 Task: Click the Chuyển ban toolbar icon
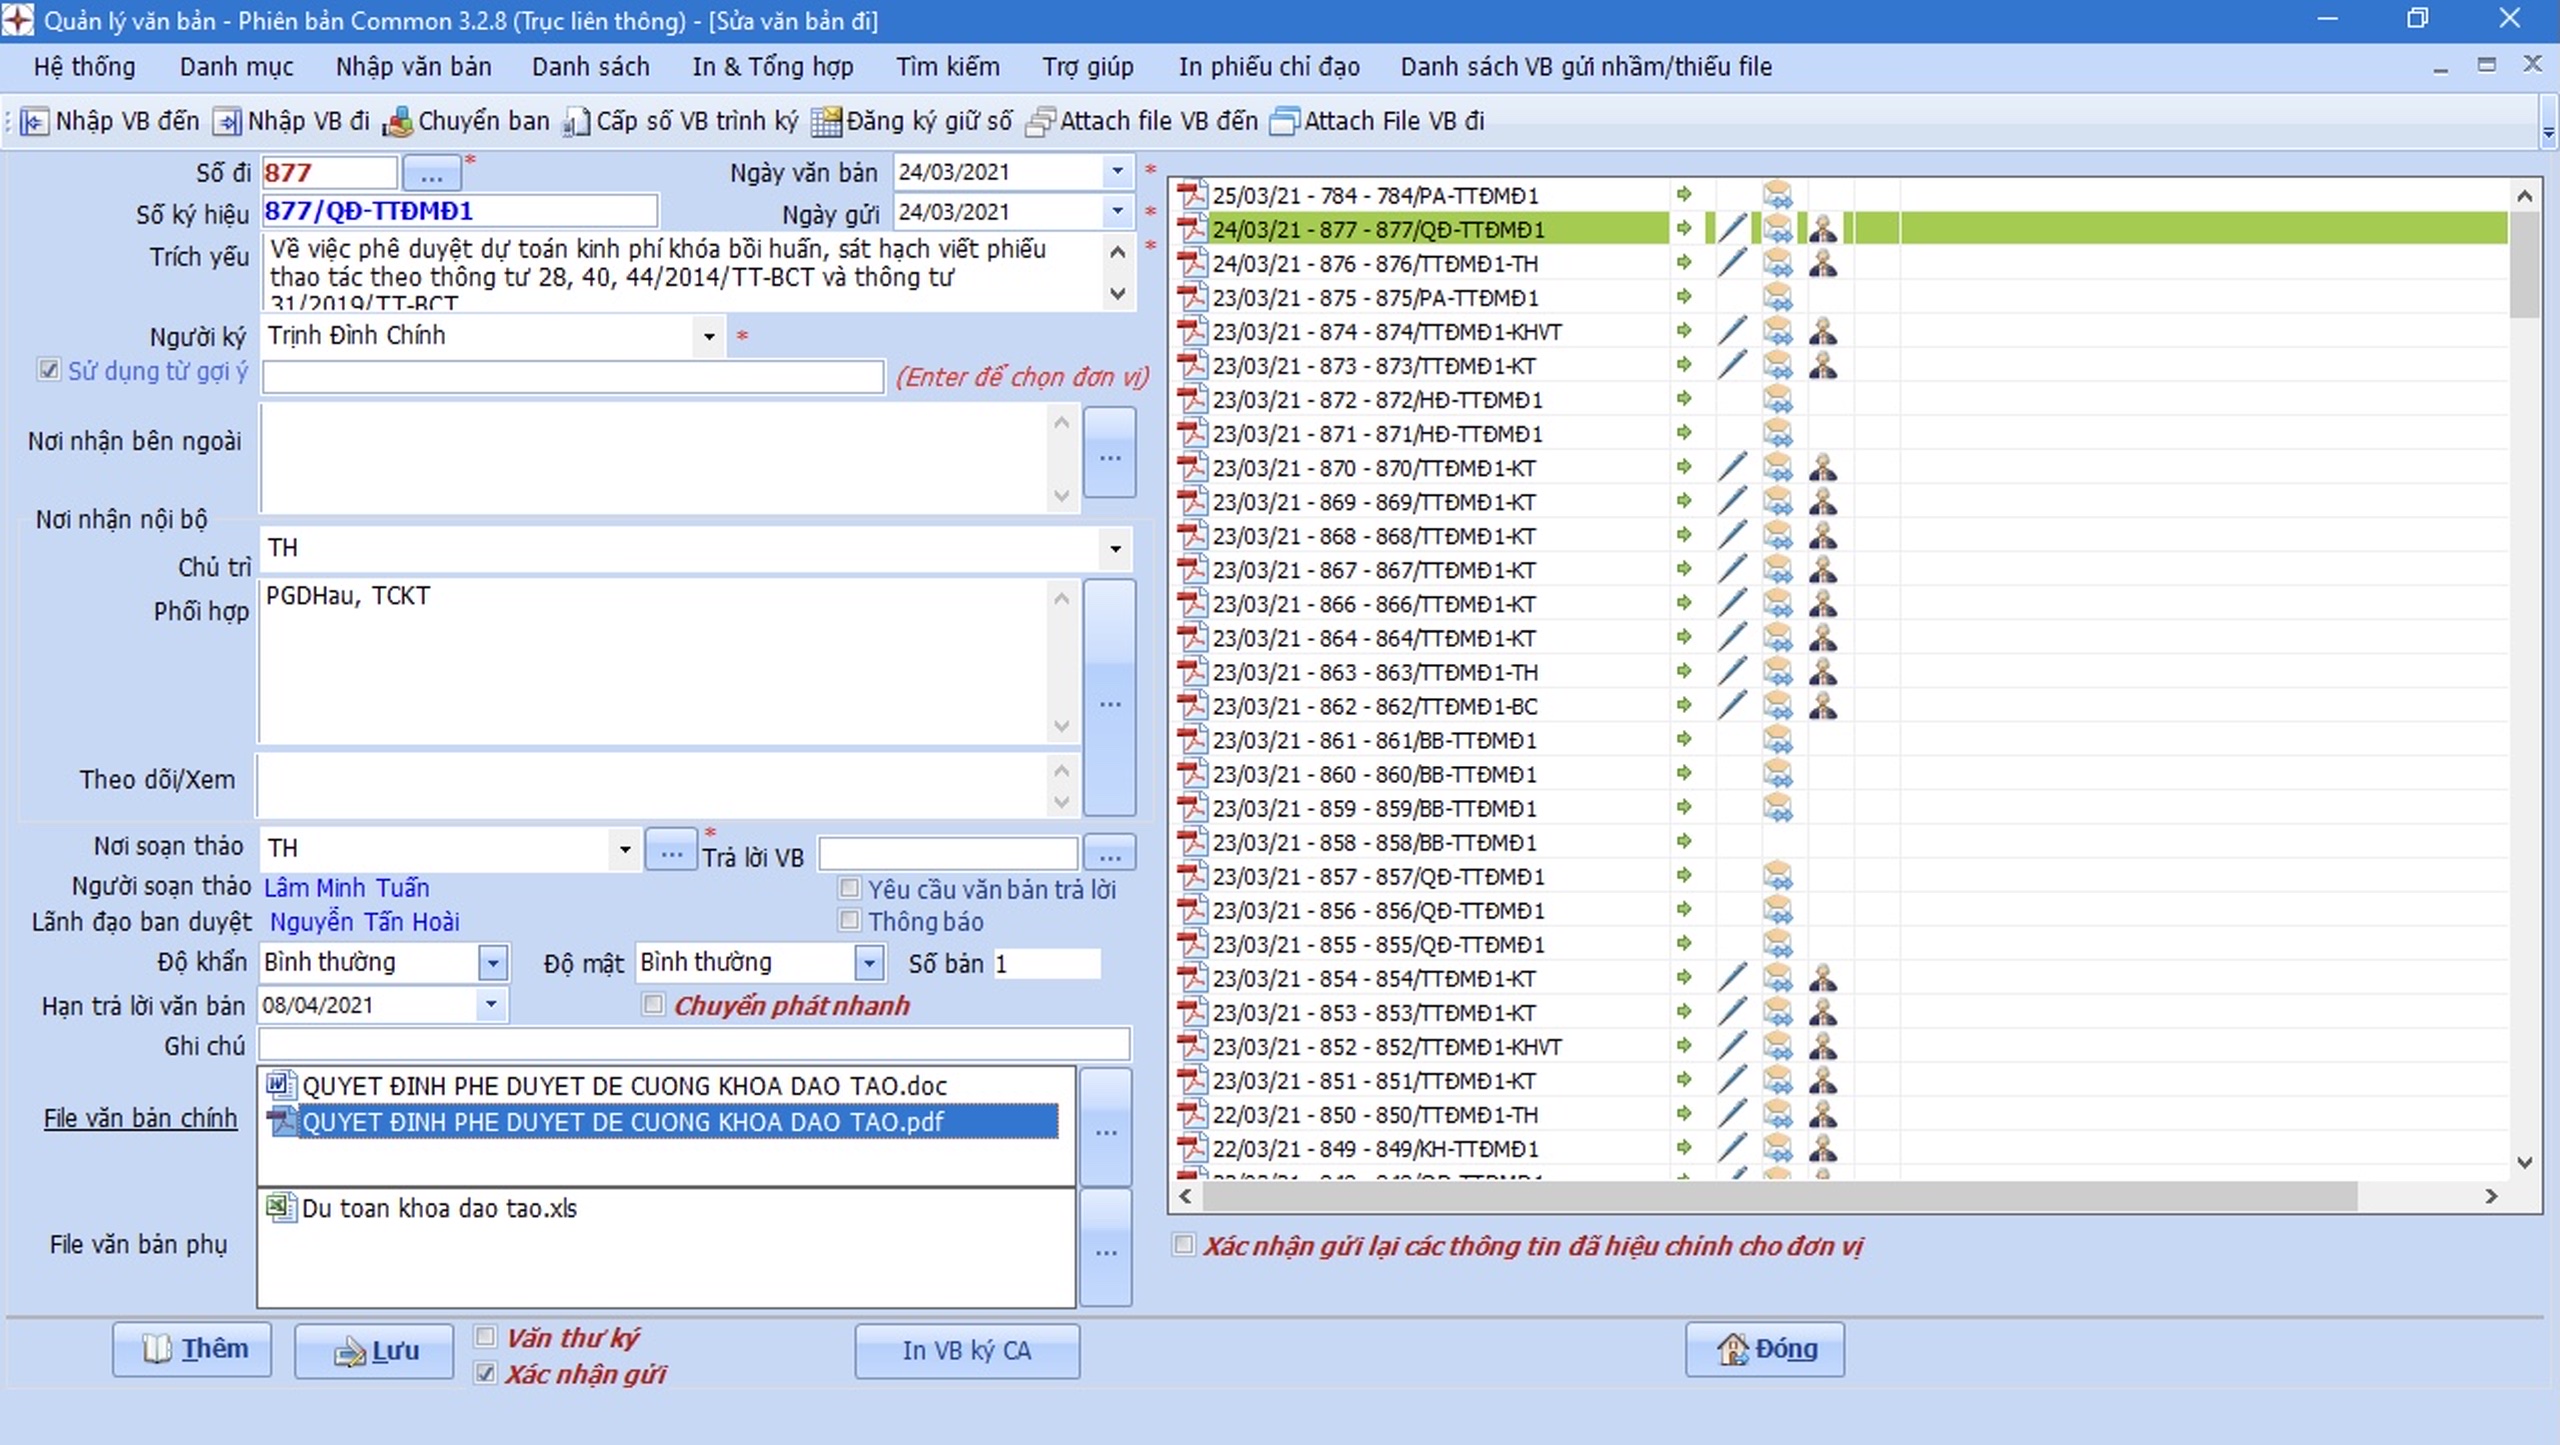click(399, 122)
